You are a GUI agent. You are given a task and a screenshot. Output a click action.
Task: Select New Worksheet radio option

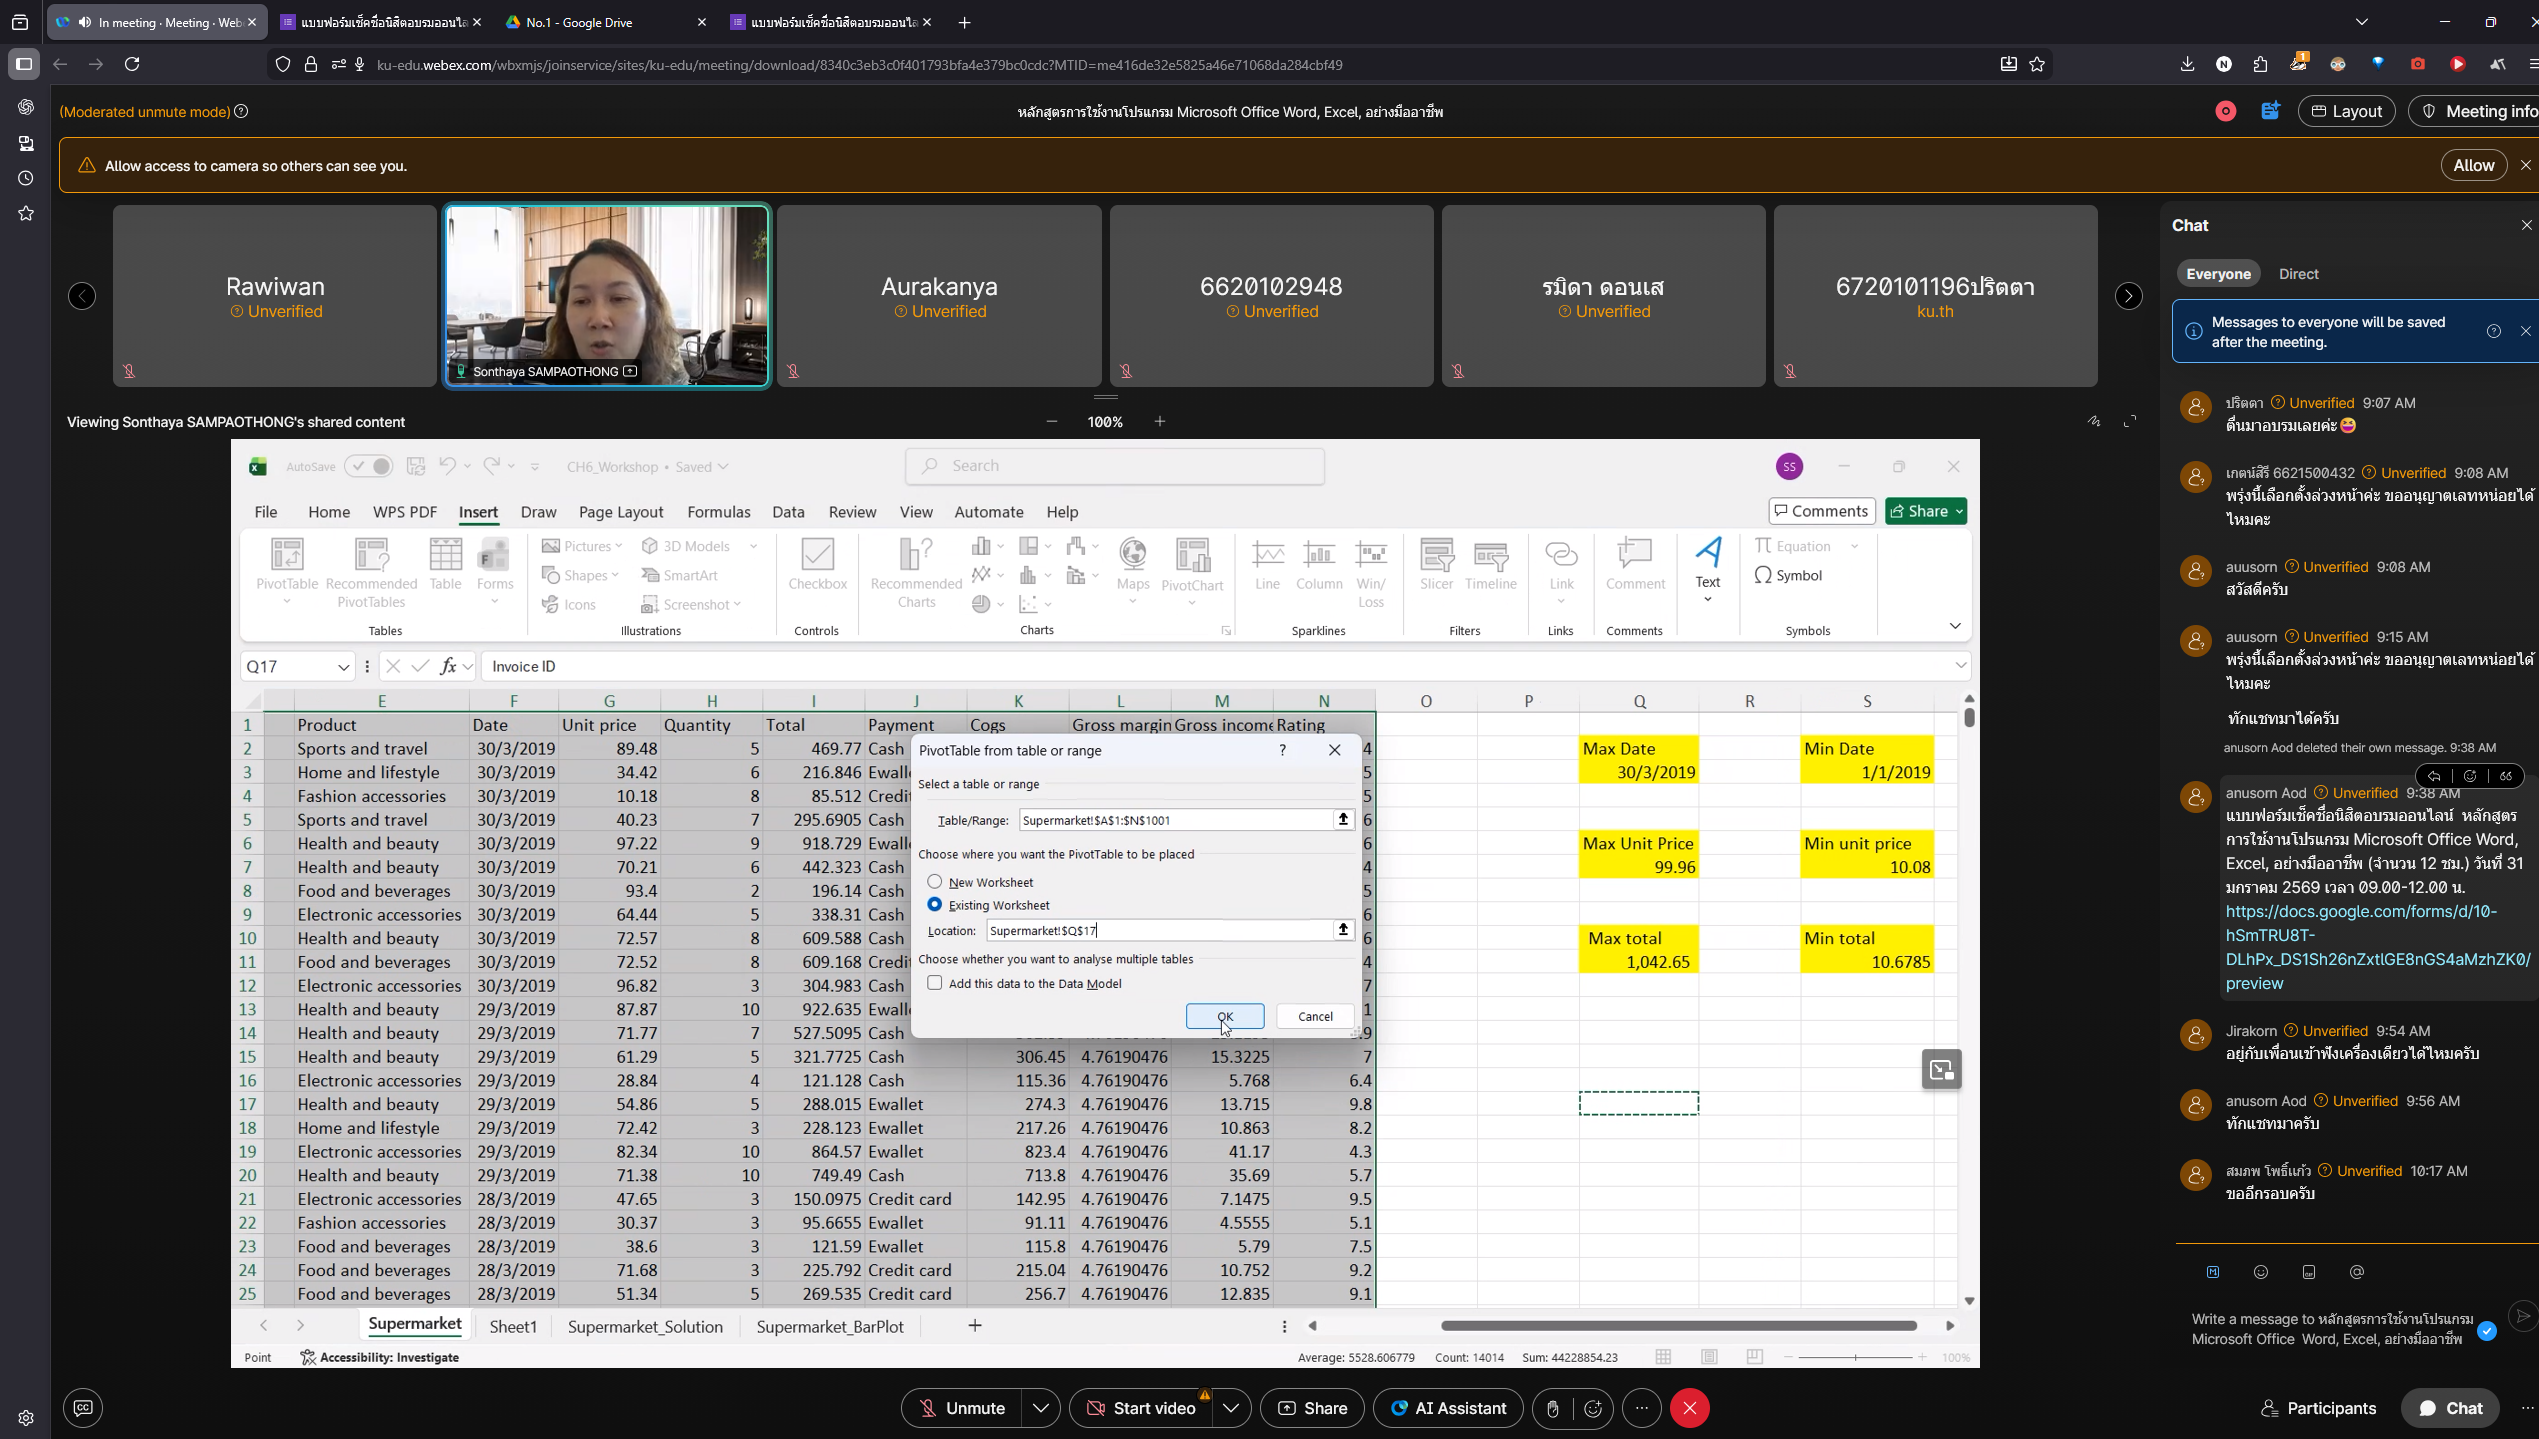coord(935,882)
